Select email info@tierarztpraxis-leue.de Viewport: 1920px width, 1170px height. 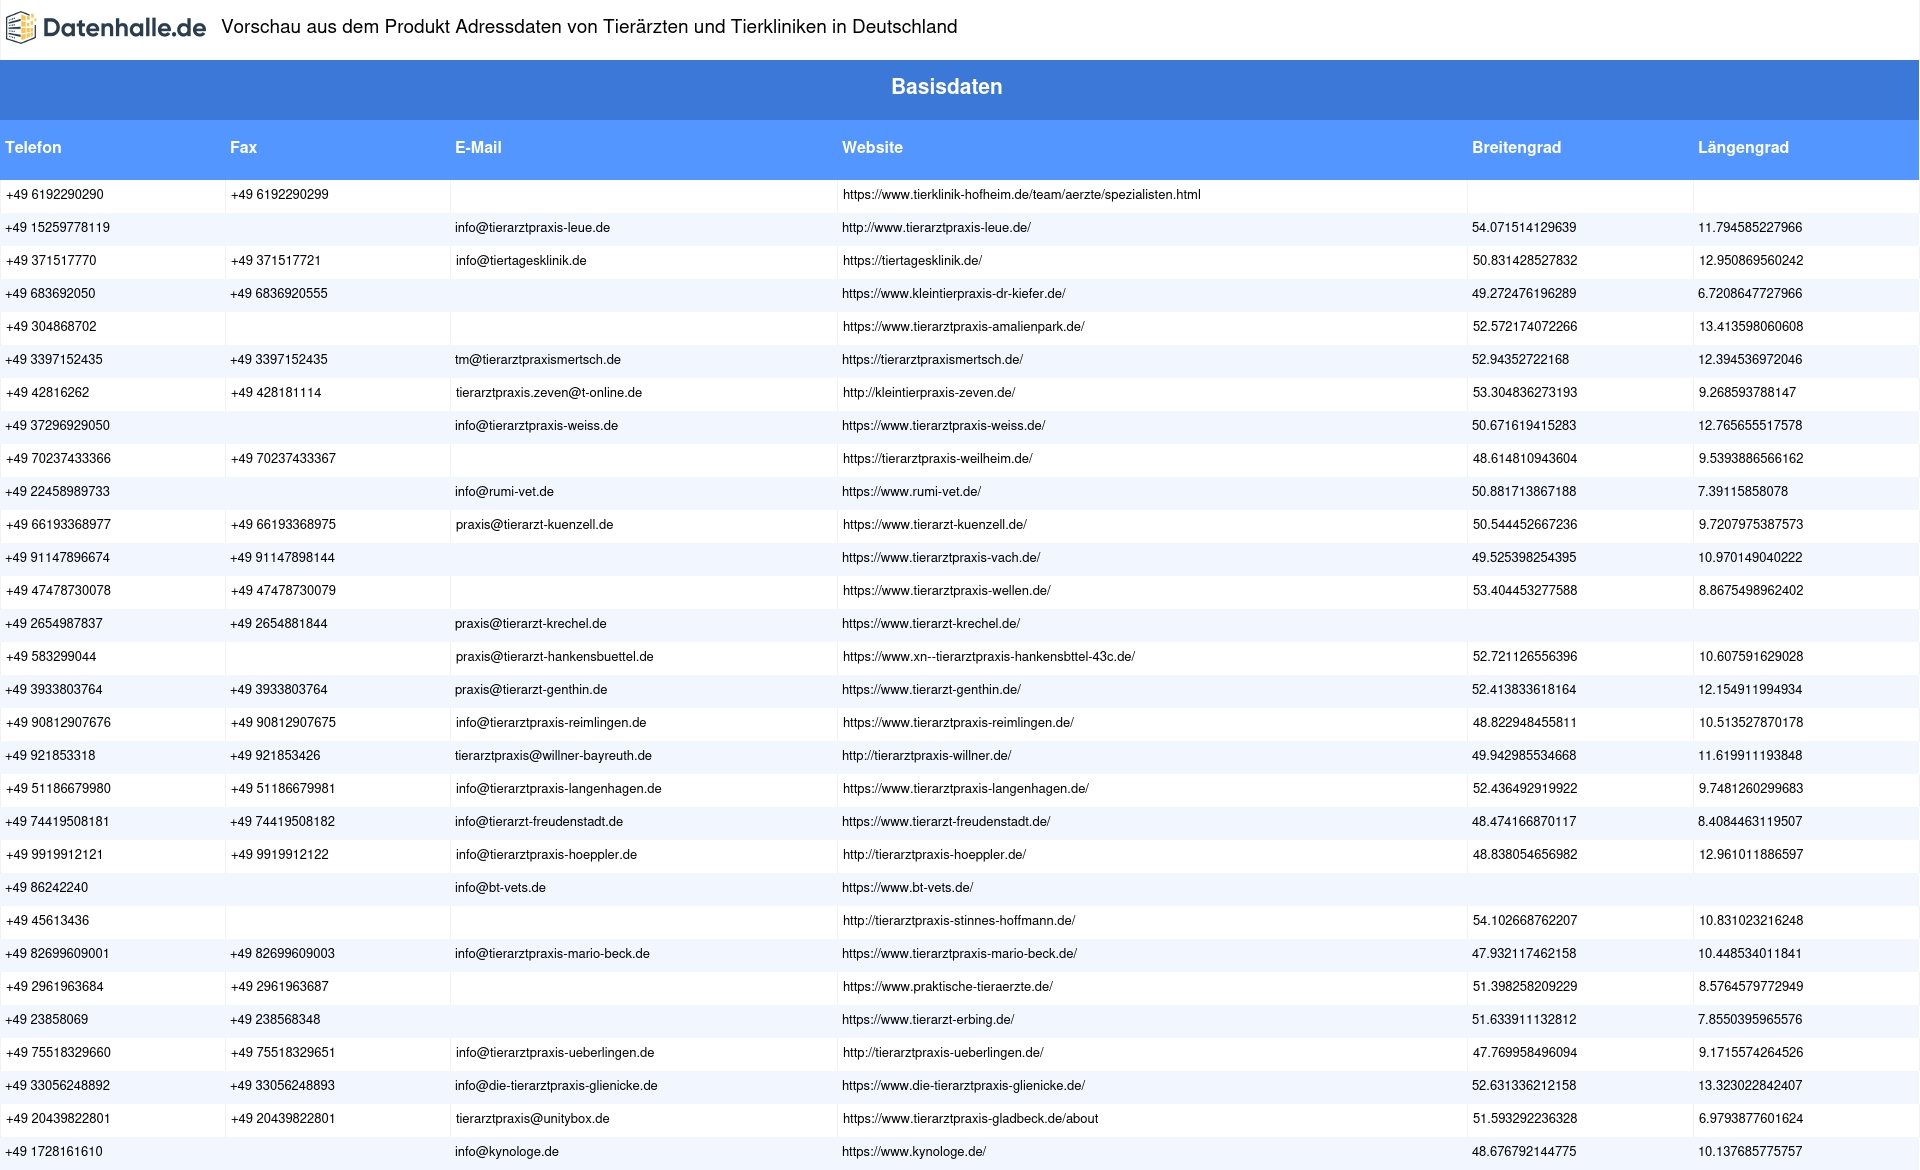[532, 228]
